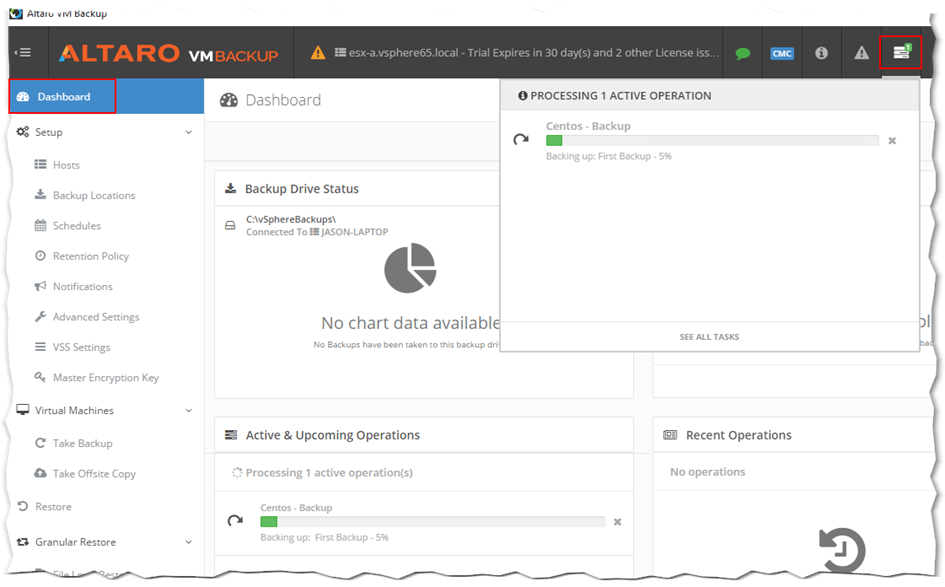945x587 pixels.
Task: Select Take Offsite Copy
Action: pyautogui.click(x=94, y=474)
